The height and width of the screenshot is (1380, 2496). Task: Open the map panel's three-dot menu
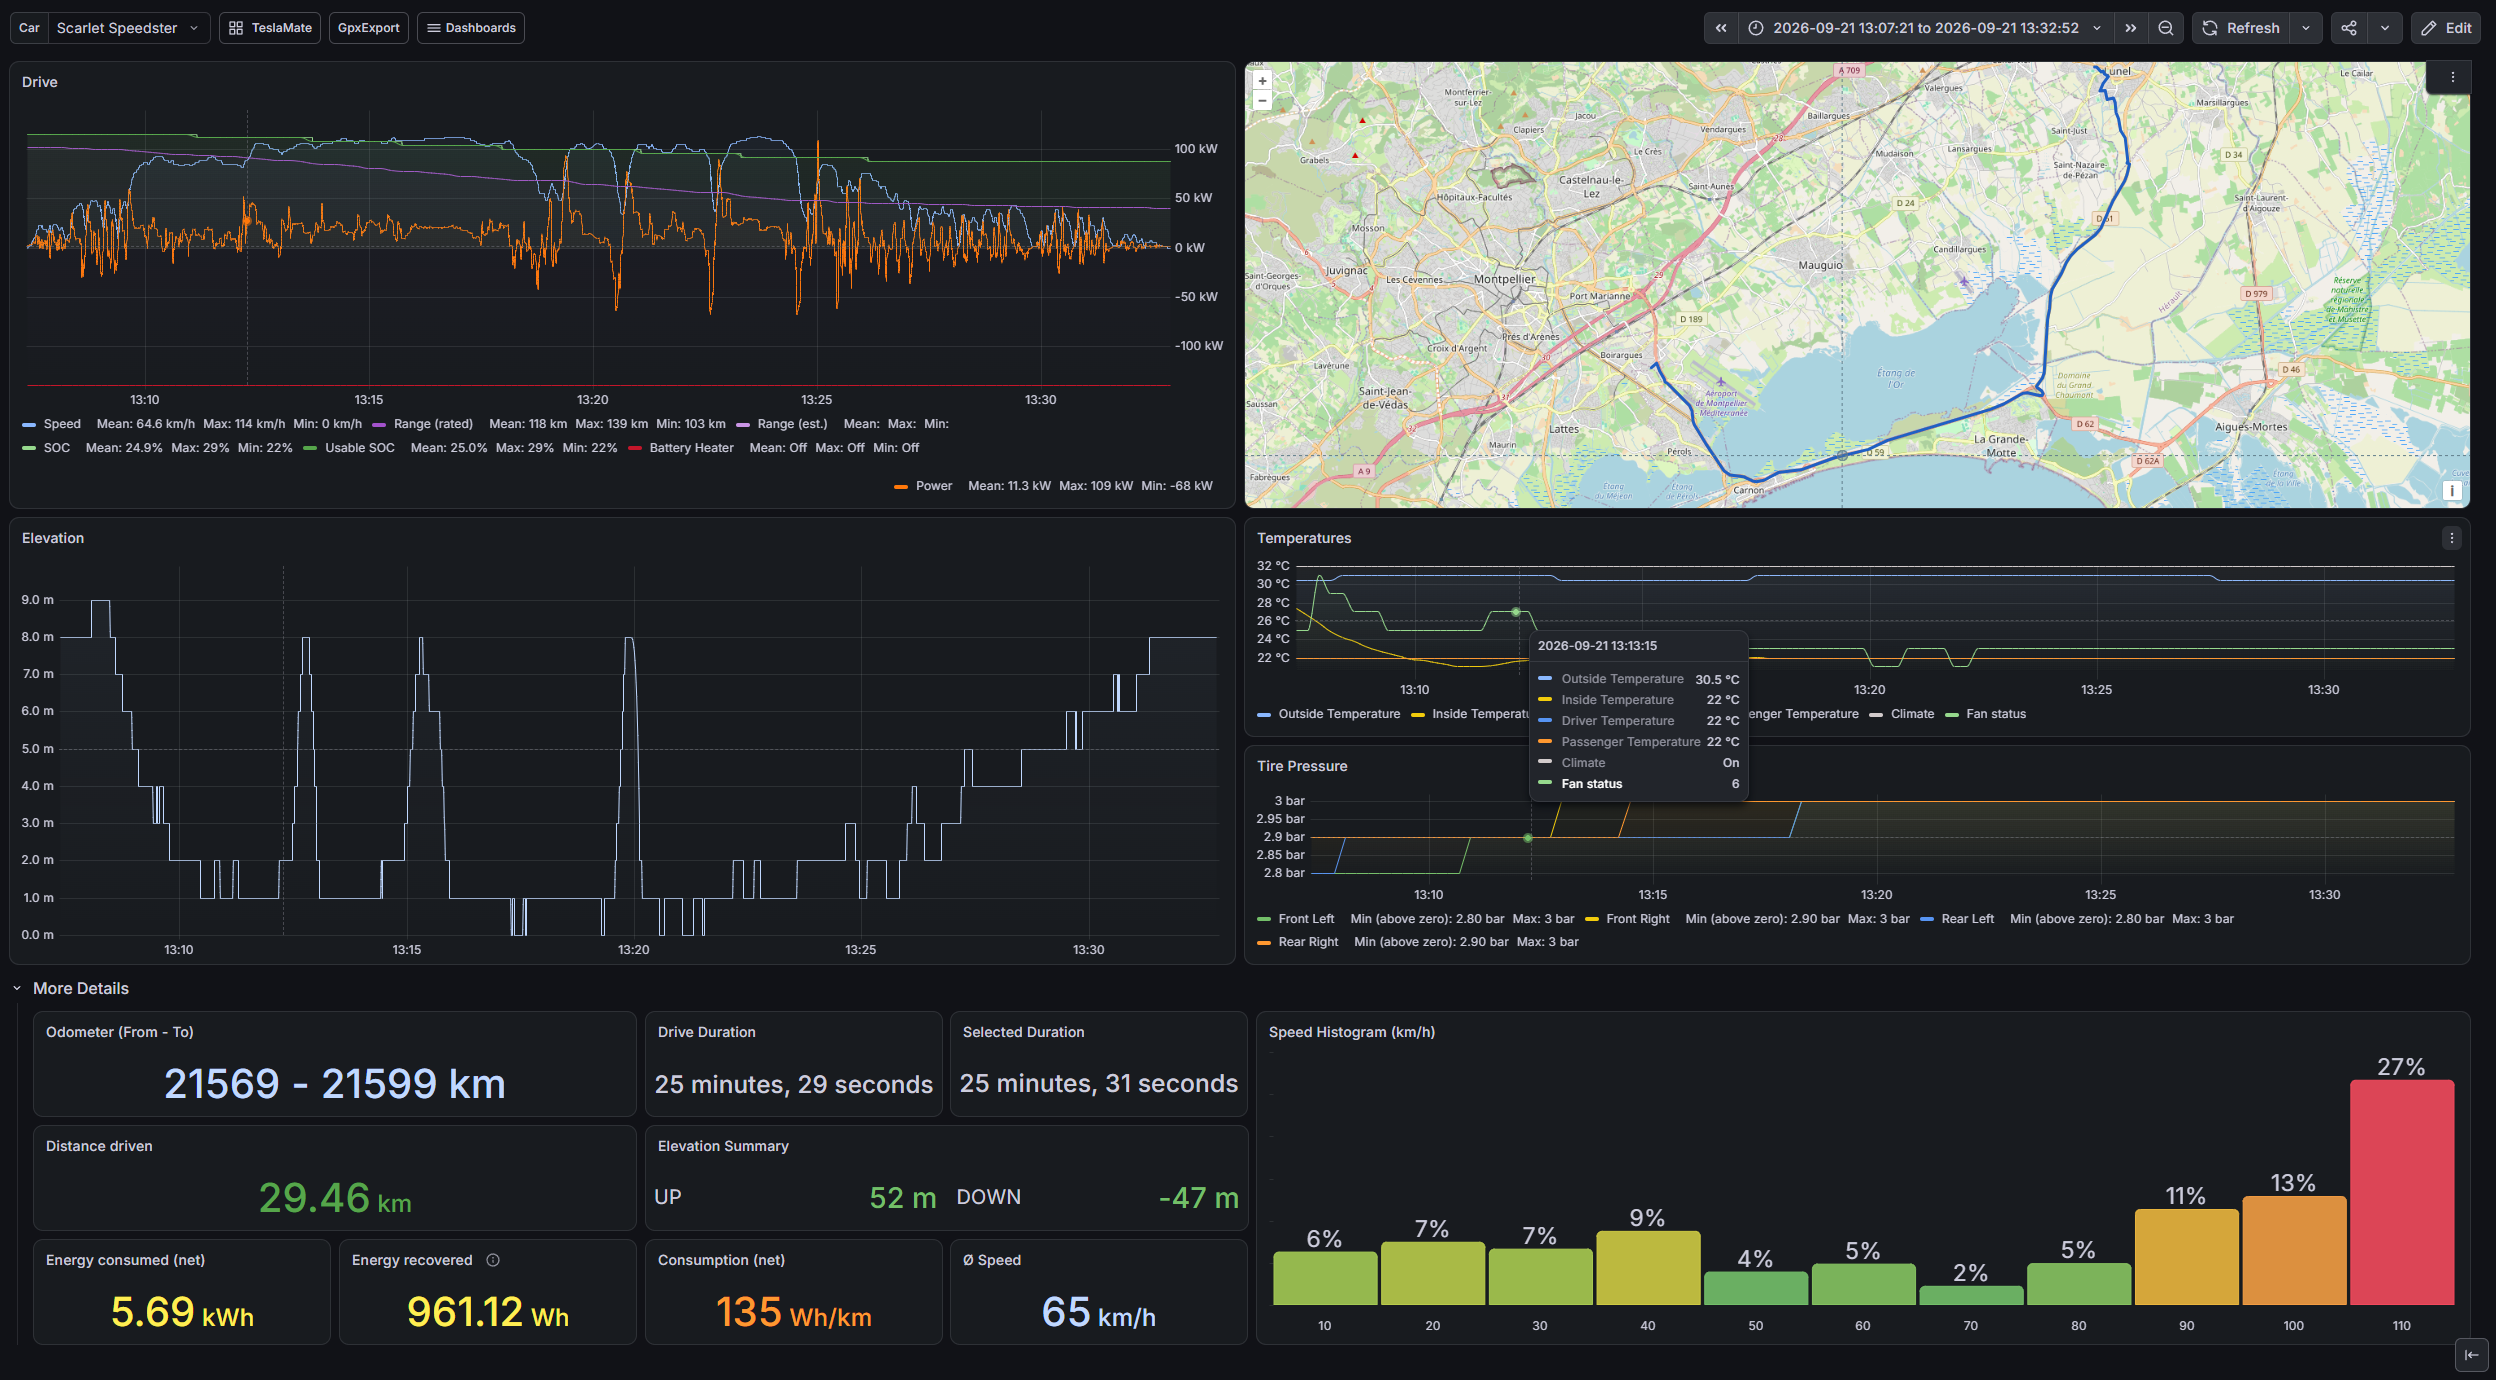(x=2452, y=77)
